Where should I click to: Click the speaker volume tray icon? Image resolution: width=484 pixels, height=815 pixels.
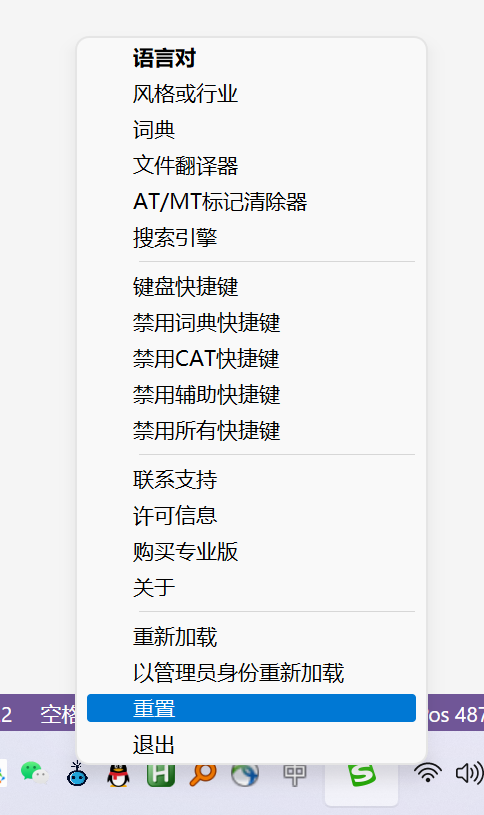(x=469, y=773)
